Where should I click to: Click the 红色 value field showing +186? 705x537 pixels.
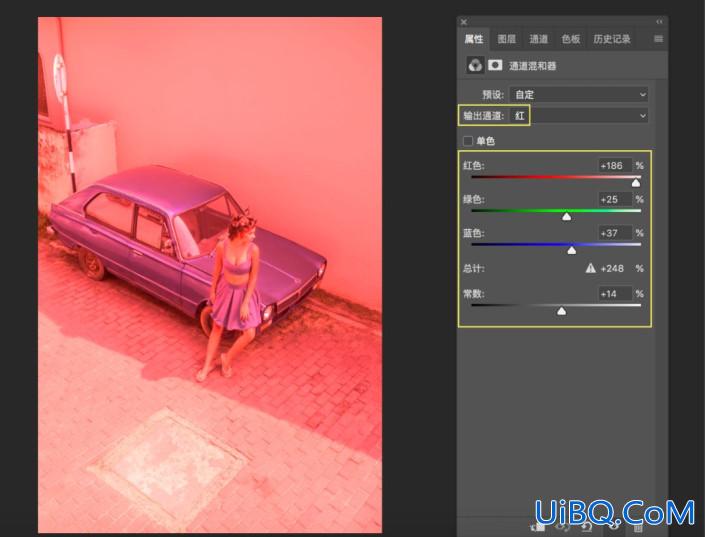click(x=615, y=166)
